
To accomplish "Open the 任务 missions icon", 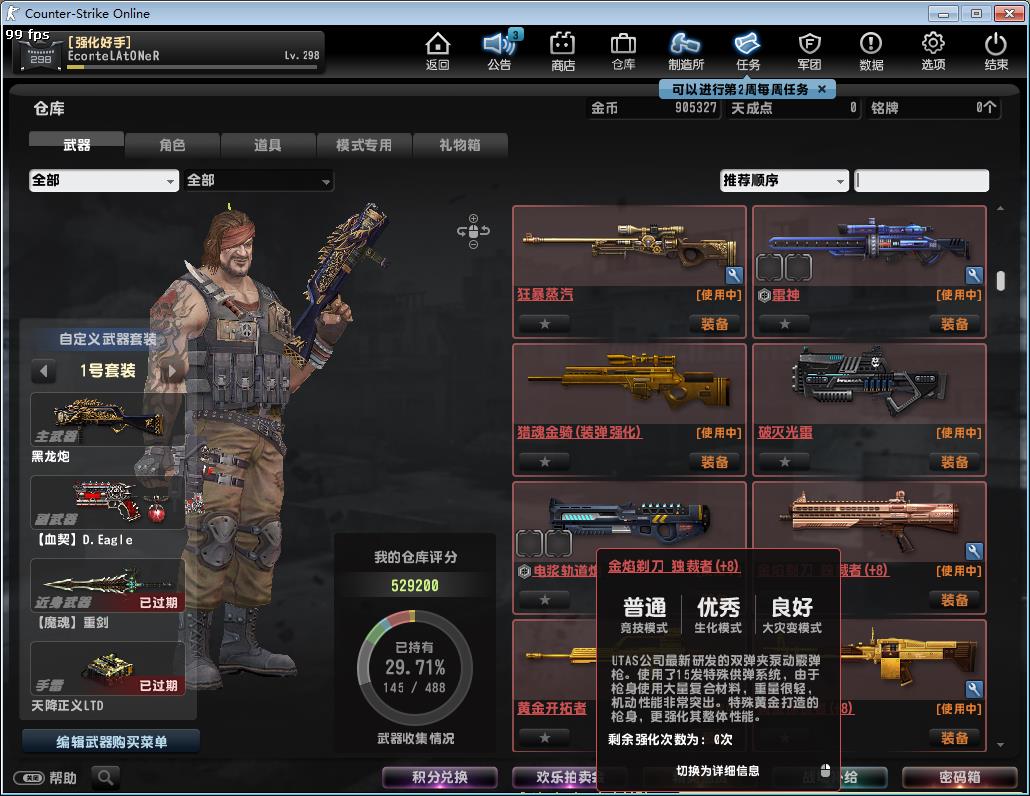I will point(748,51).
